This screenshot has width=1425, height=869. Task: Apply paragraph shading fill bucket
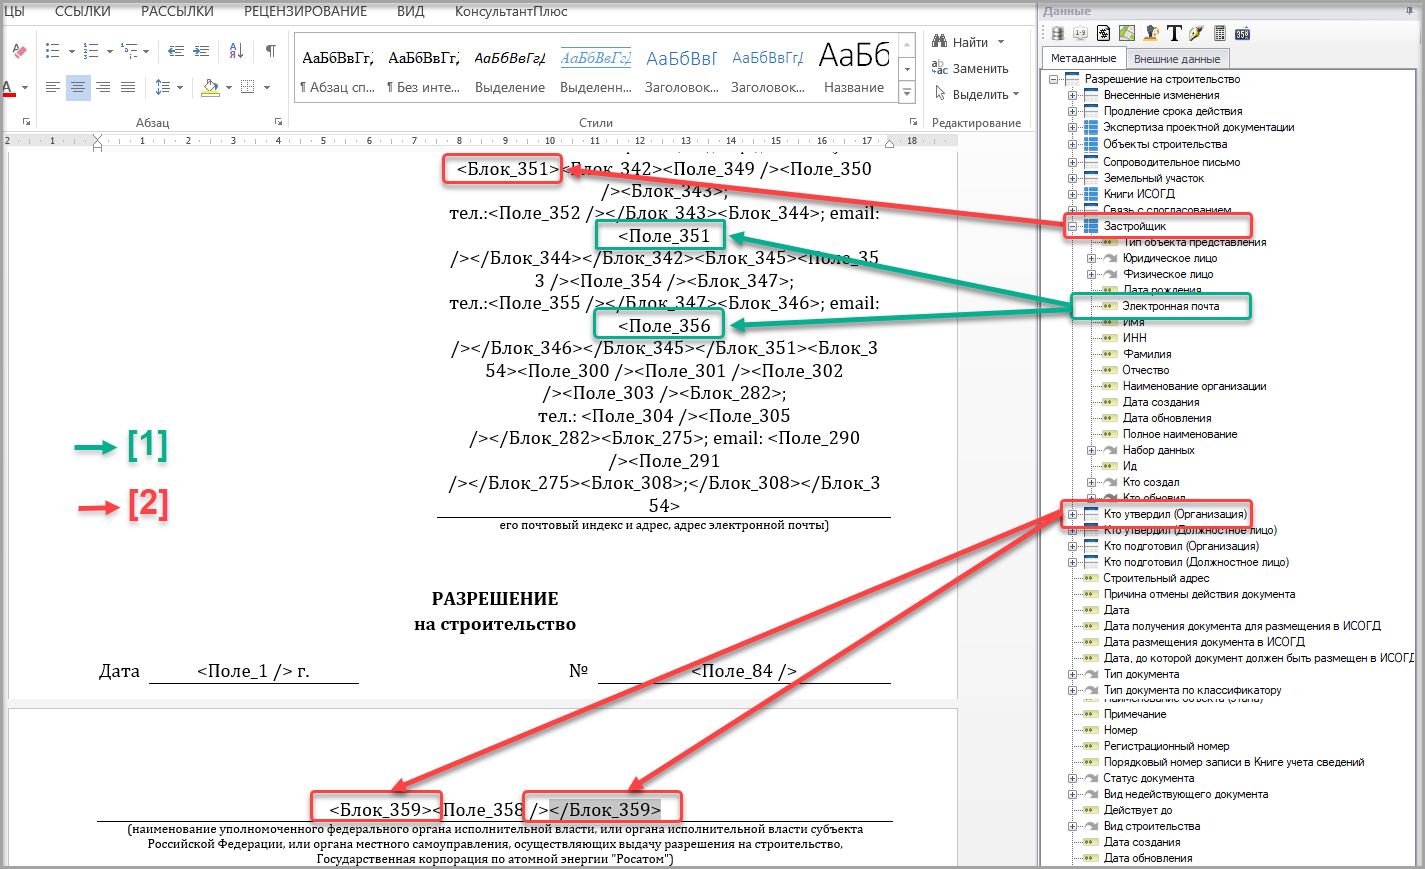tap(210, 88)
